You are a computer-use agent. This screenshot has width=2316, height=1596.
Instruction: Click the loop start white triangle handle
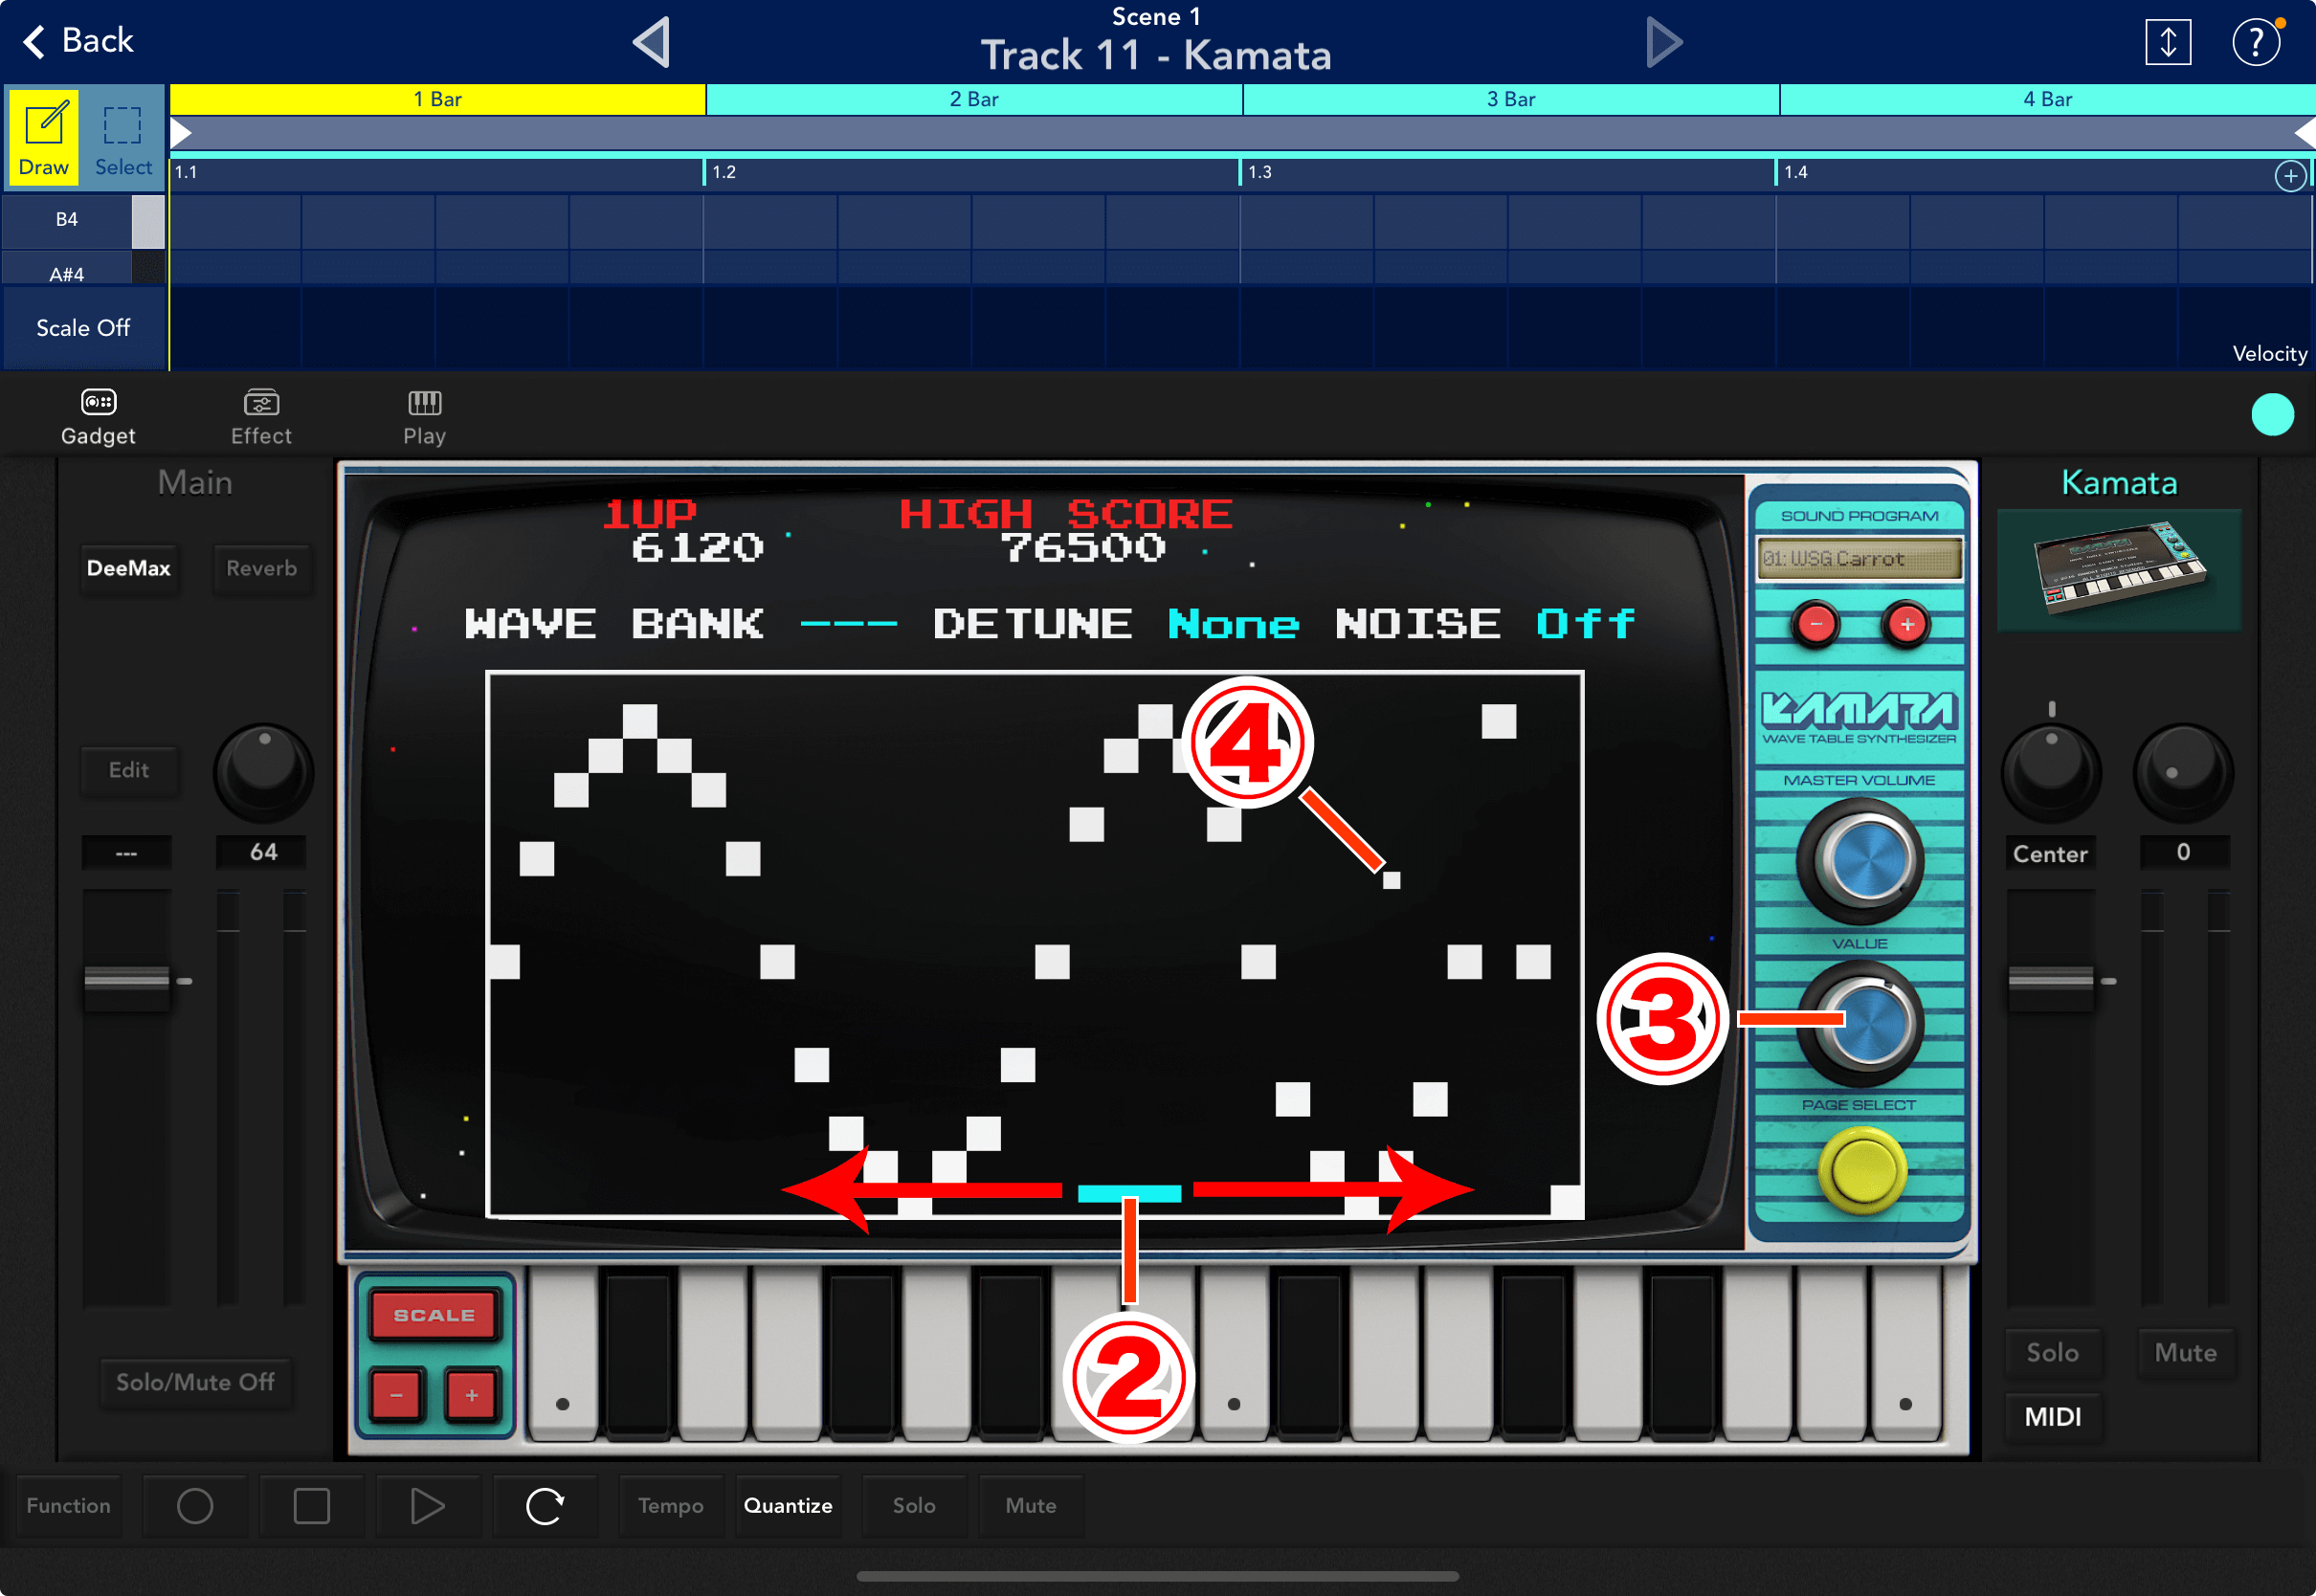[181, 132]
